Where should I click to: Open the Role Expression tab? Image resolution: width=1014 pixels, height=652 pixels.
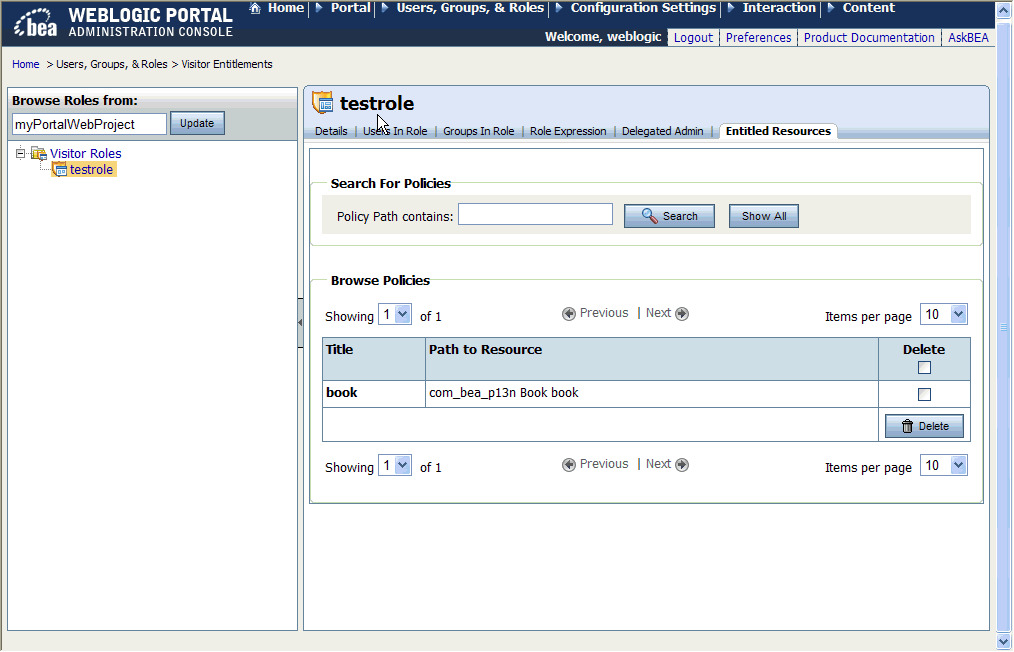click(568, 131)
